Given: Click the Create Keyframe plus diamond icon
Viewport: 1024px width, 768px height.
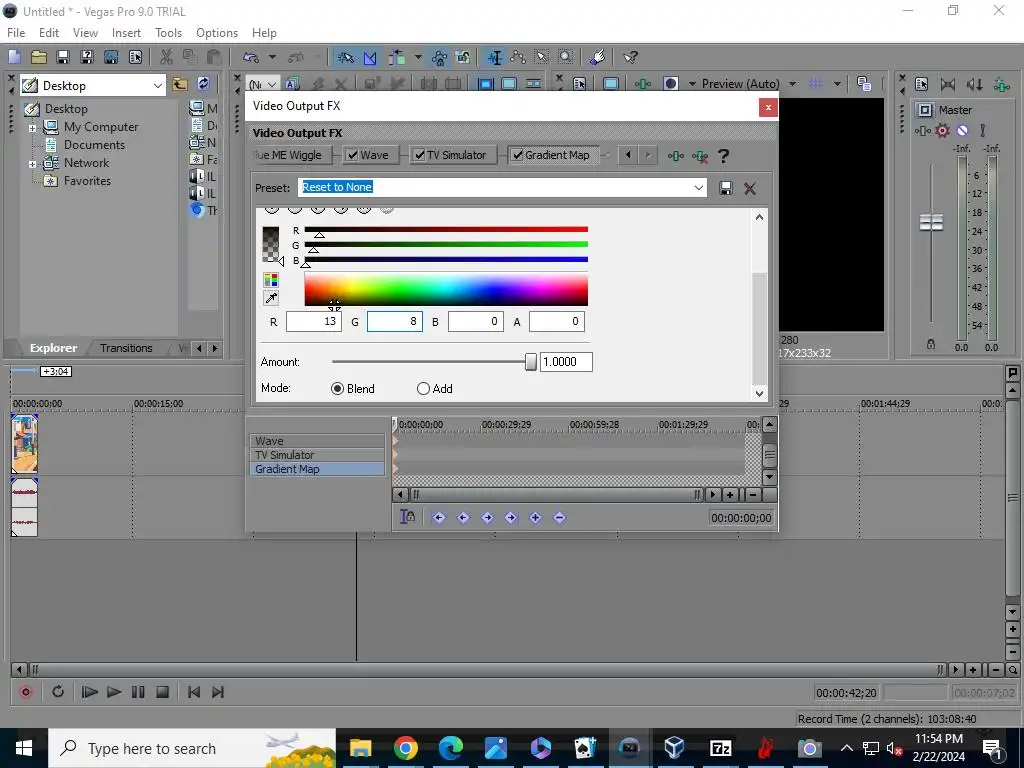Looking at the screenshot, I should (536, 518).
